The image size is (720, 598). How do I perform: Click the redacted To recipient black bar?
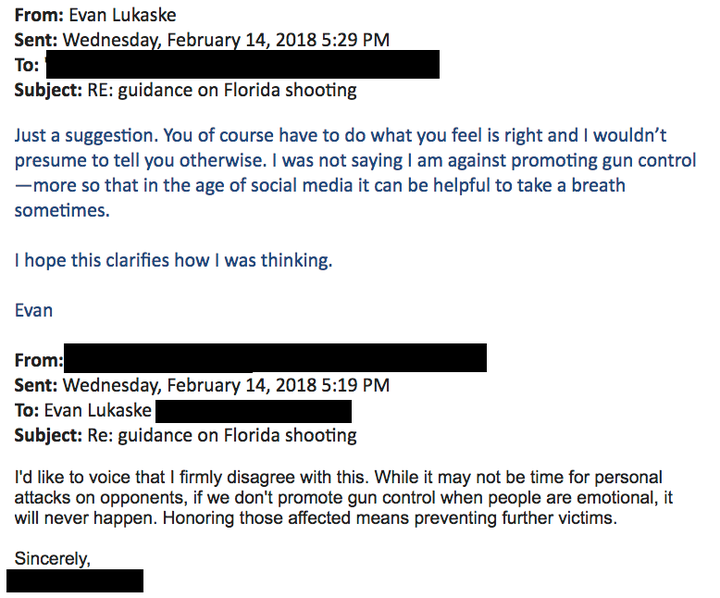[242, 64]
